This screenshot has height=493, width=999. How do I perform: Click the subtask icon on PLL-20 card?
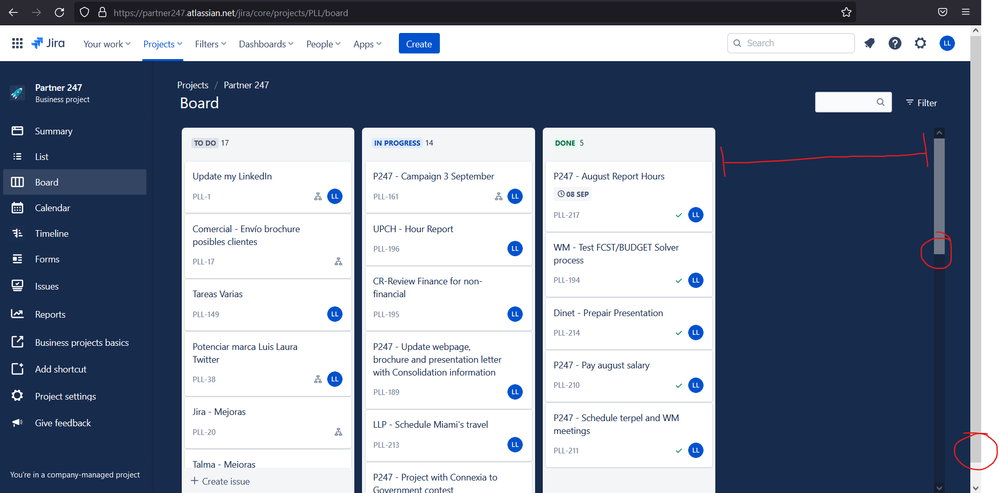(x=338, y=432)
